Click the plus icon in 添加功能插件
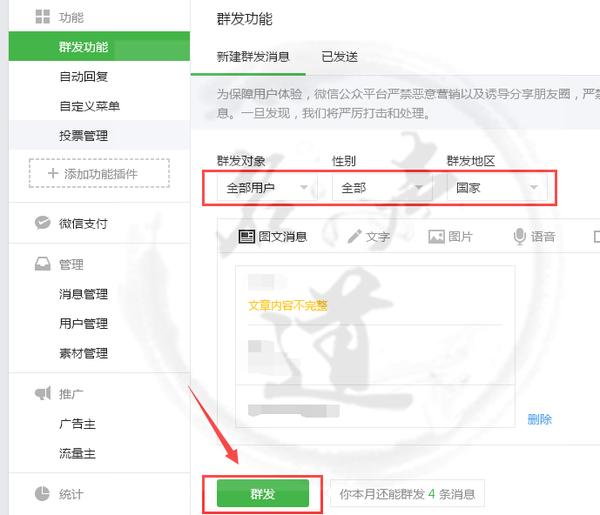 53,173
